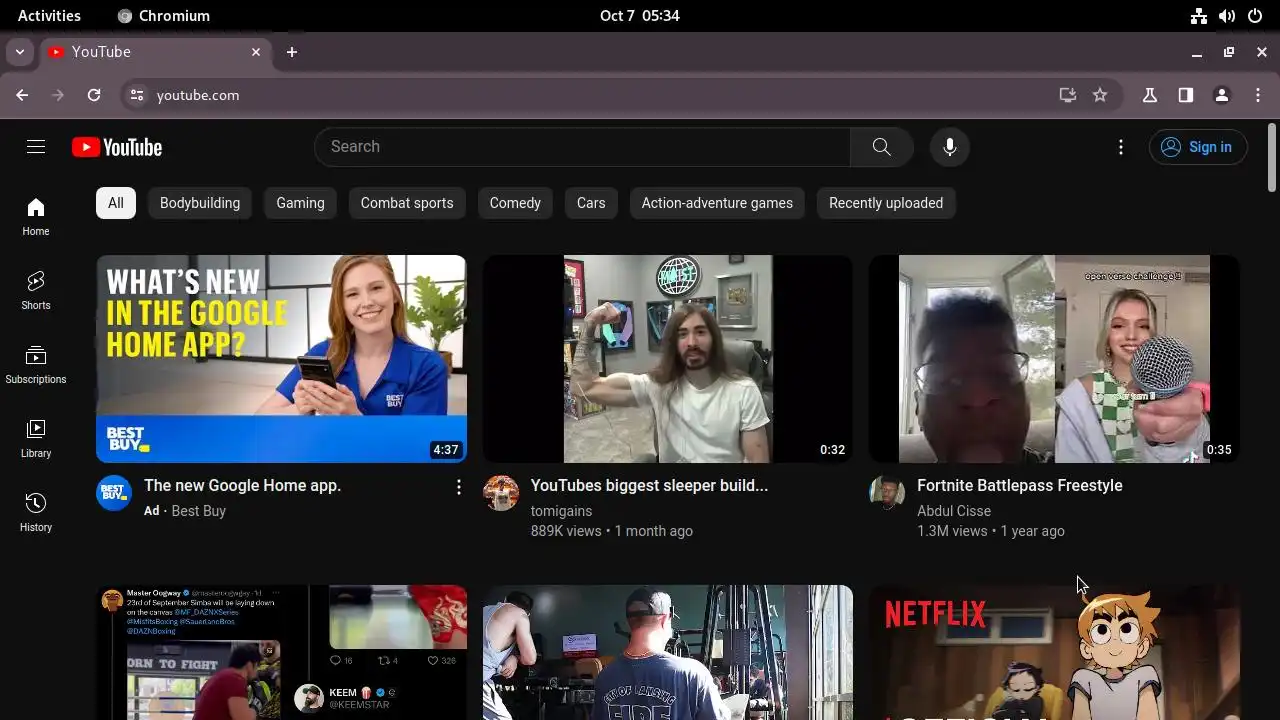Screen dimensions: 1280x720
Task: Open sleeper build video thumbnail
Action: [x=668, y=359]
